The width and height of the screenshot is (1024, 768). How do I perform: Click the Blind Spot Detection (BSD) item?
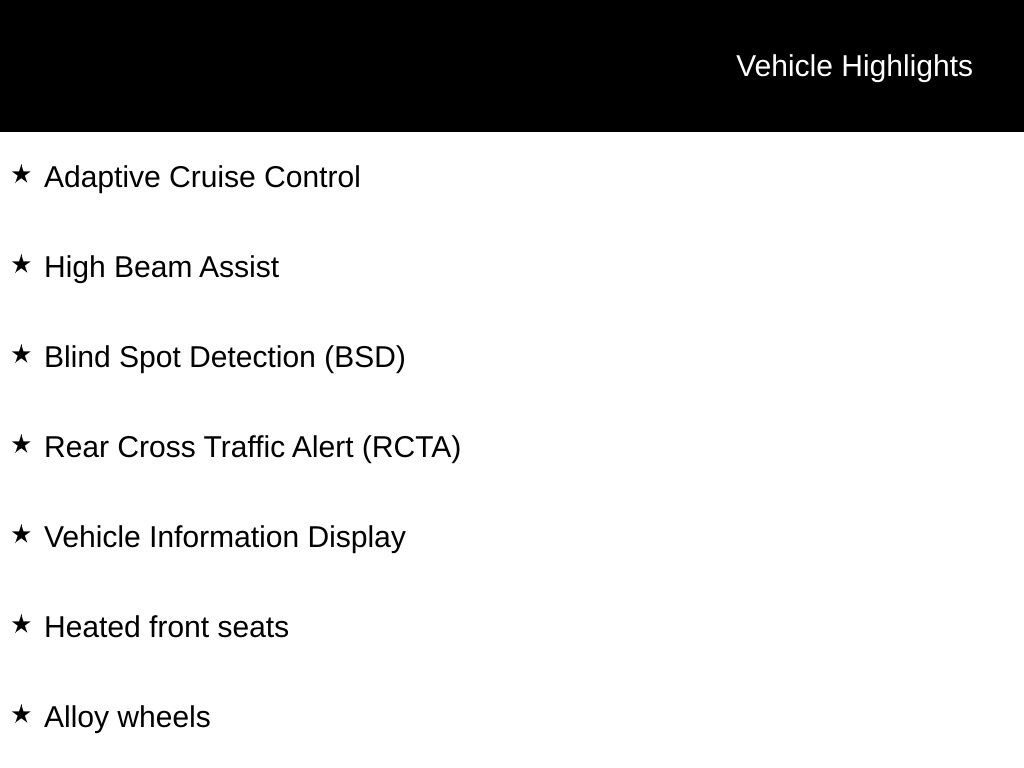(x=225, y=357)
